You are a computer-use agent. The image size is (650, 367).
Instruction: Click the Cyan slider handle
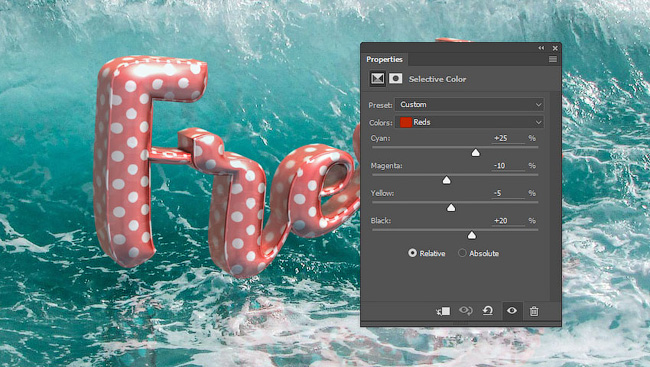coord(475,153)
